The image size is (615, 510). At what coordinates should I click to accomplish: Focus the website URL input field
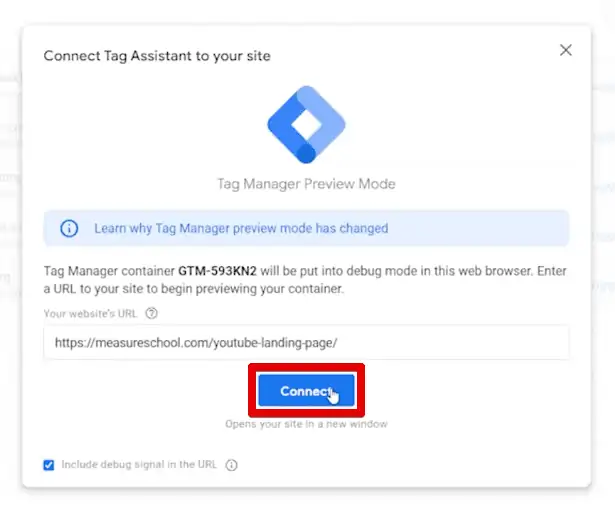(306, 342)
